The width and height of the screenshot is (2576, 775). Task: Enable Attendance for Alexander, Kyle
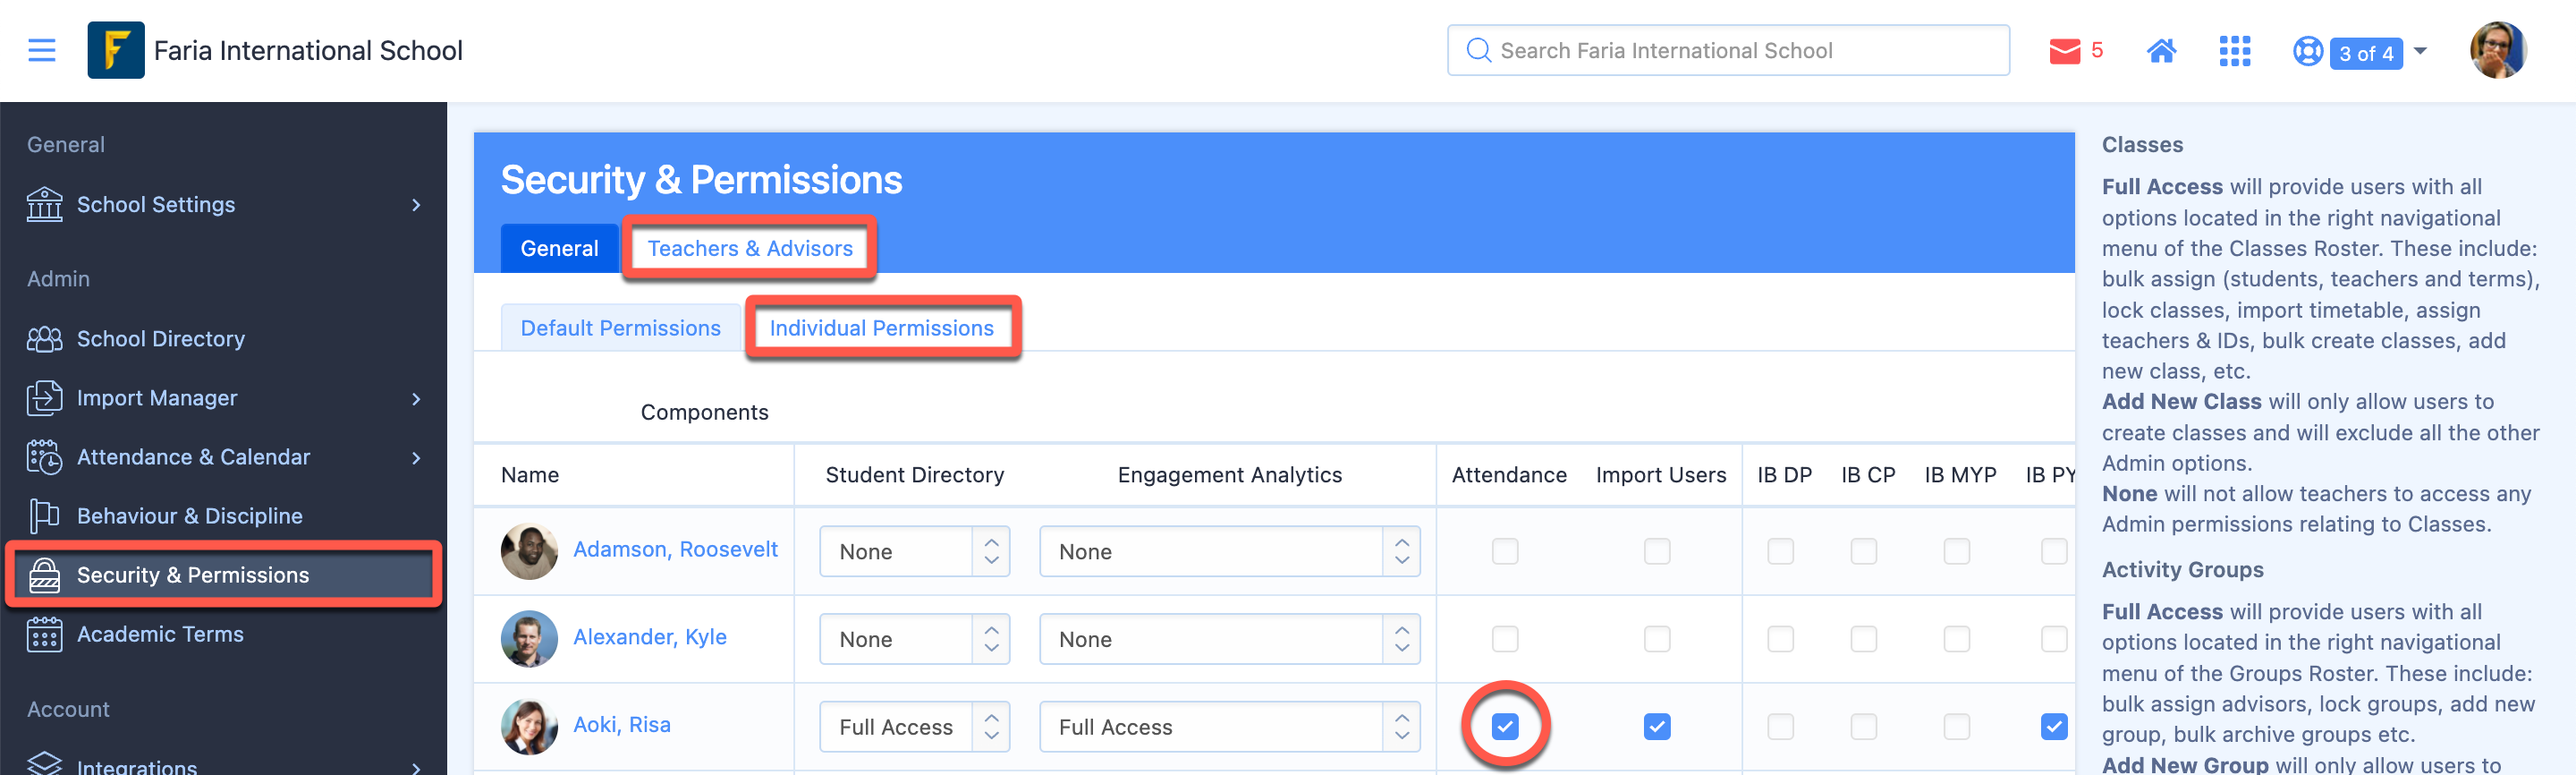[1505, 639]
